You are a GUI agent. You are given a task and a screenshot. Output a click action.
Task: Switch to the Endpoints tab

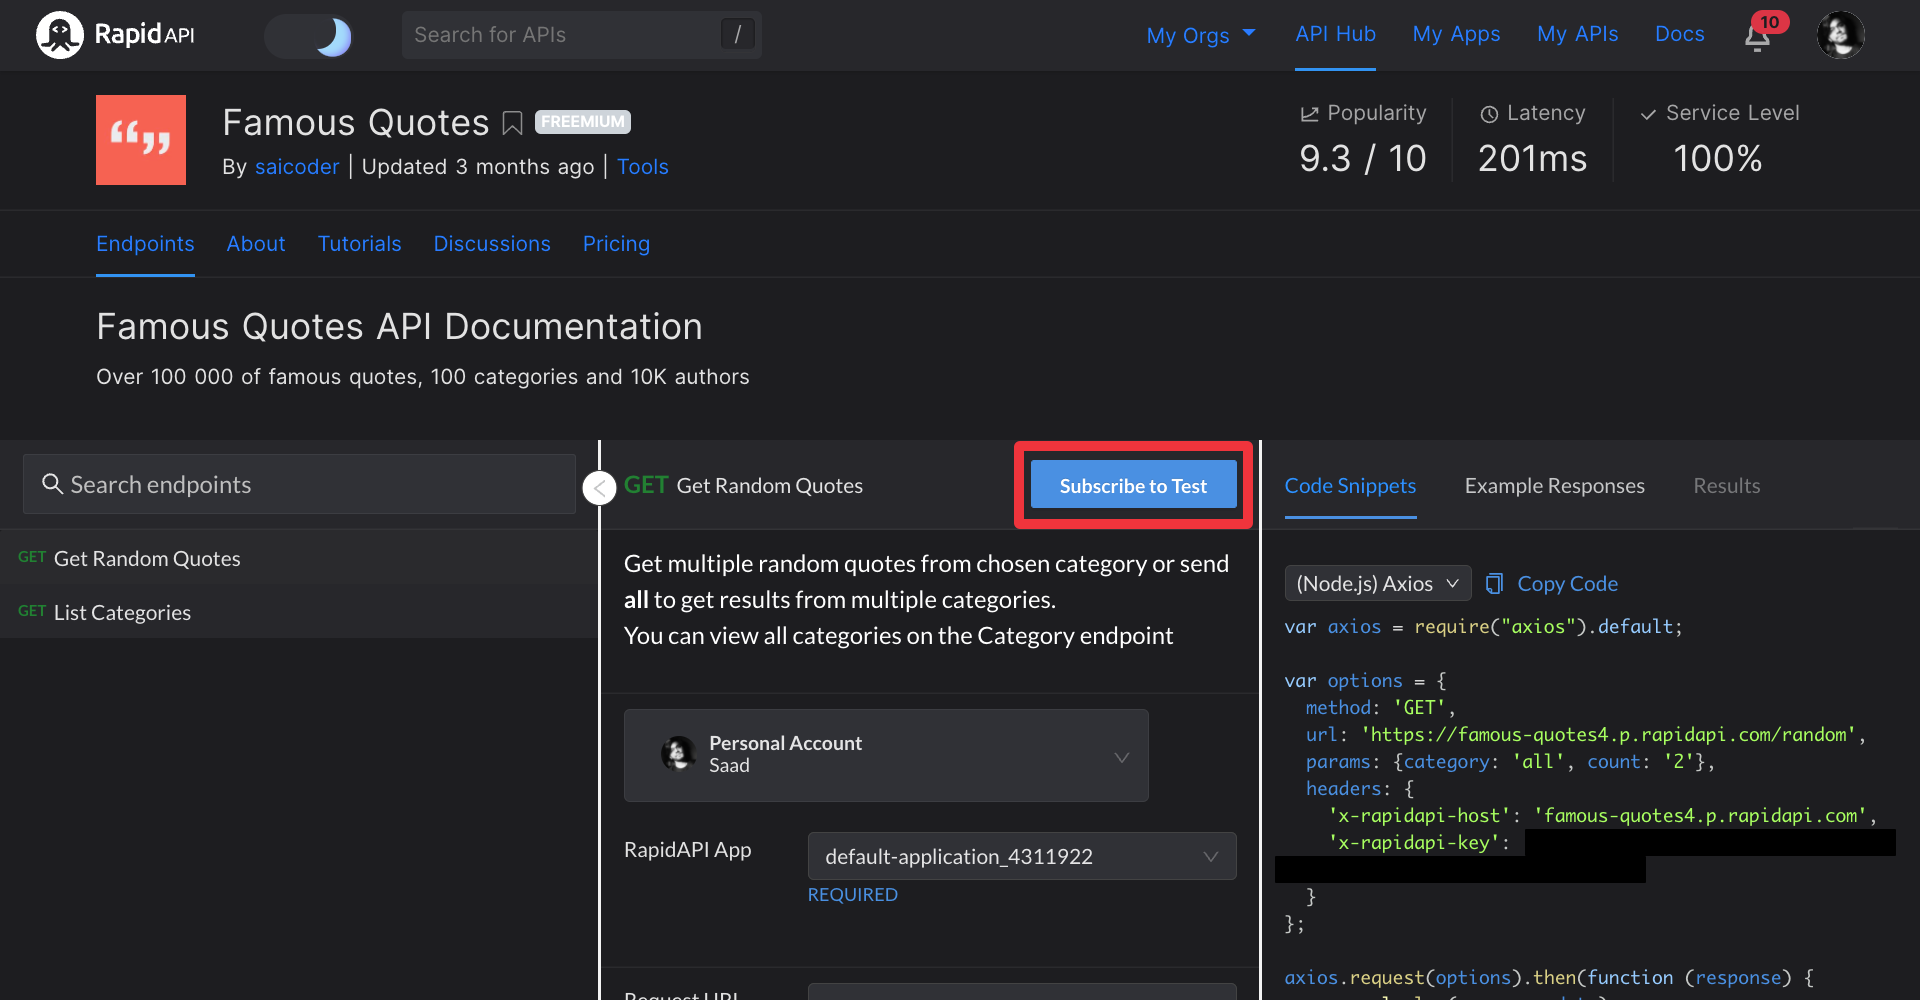click(x=145, y=244)
